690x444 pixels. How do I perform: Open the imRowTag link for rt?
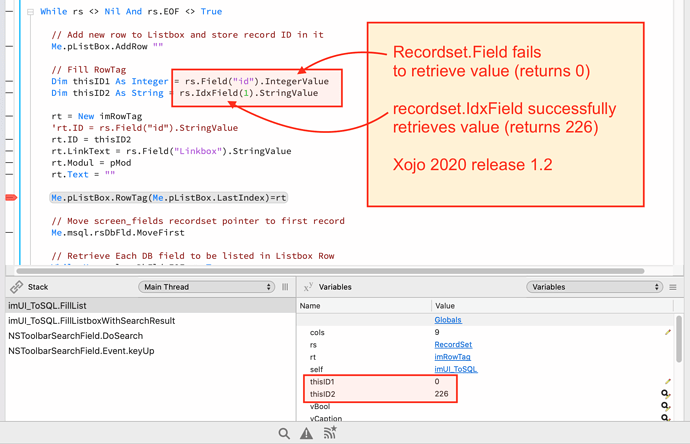click(x=452, y=357)
